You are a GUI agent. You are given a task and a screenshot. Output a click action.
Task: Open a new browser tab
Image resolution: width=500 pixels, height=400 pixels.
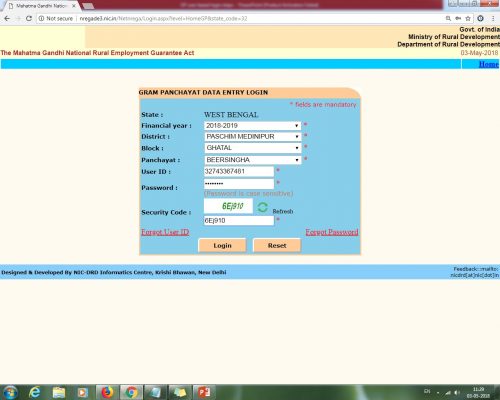coord(88,6)
